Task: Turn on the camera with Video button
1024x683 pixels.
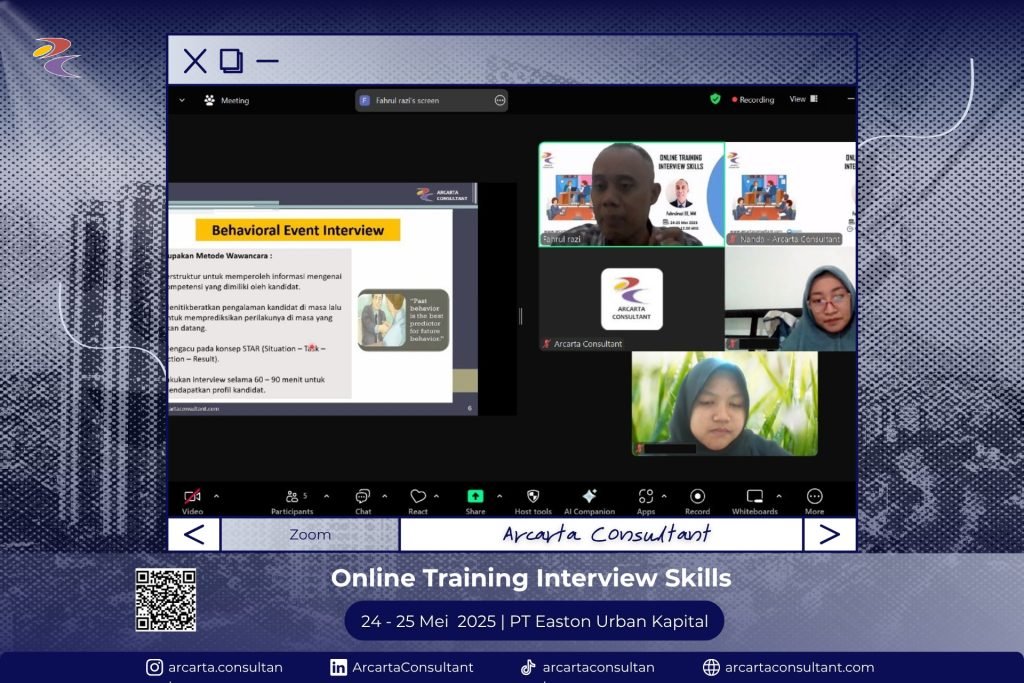Action: click(x=192, y=497)
